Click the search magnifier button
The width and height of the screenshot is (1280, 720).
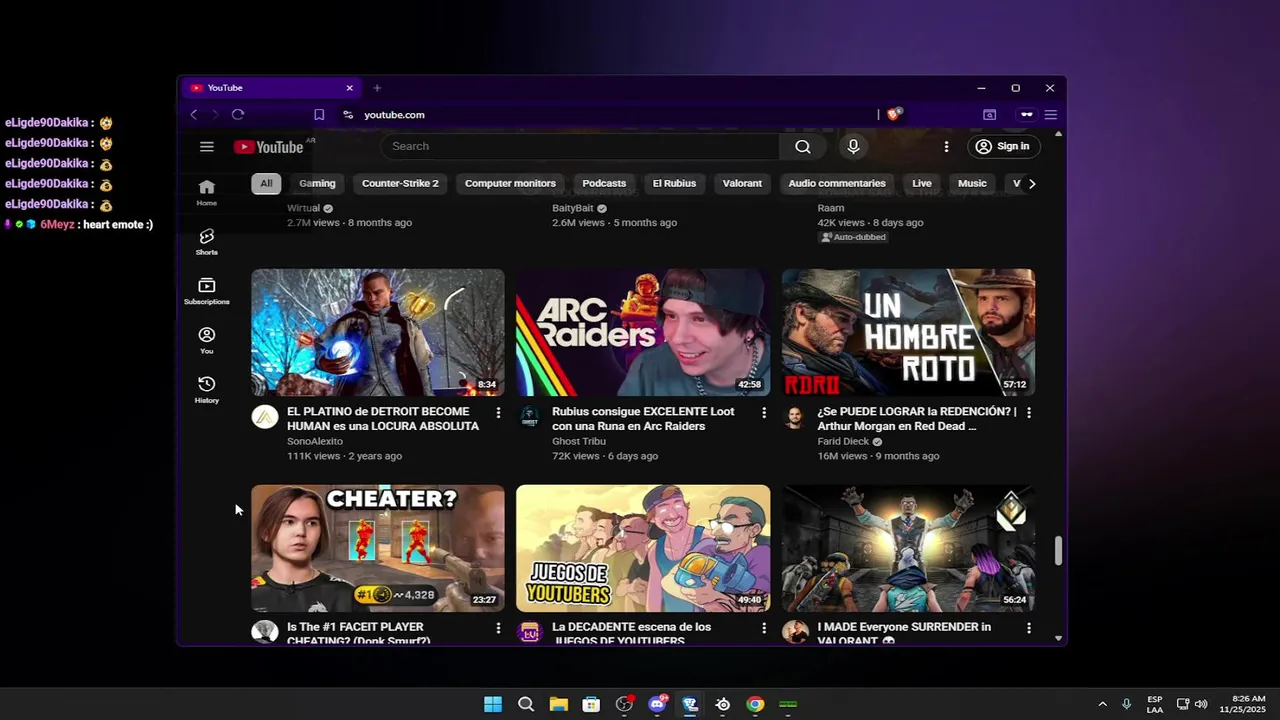[803, 147]
